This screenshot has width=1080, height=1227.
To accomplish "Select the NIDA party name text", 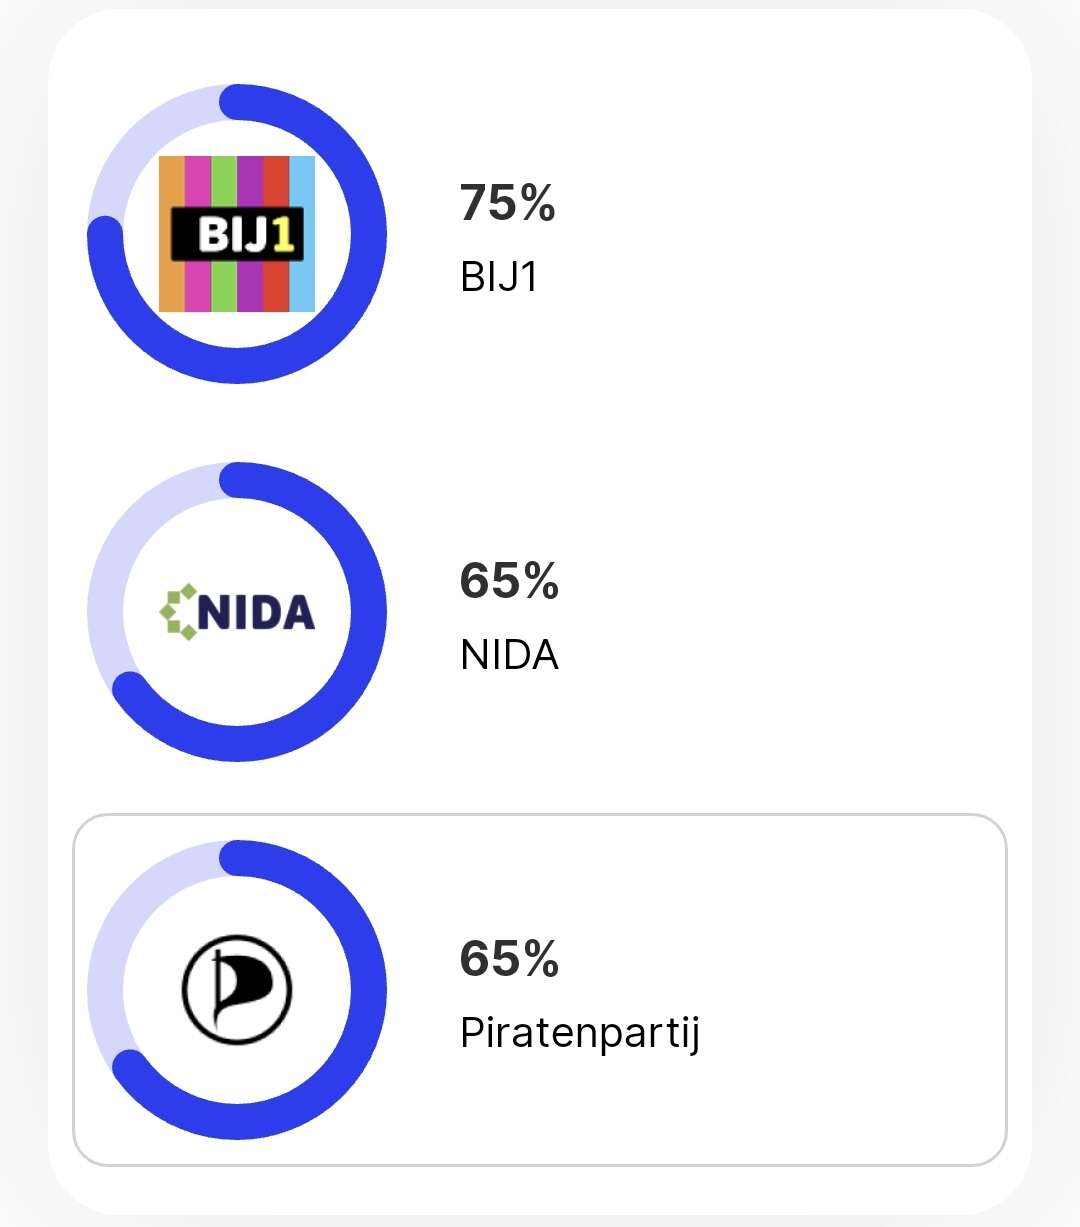I will pos(509,655).
